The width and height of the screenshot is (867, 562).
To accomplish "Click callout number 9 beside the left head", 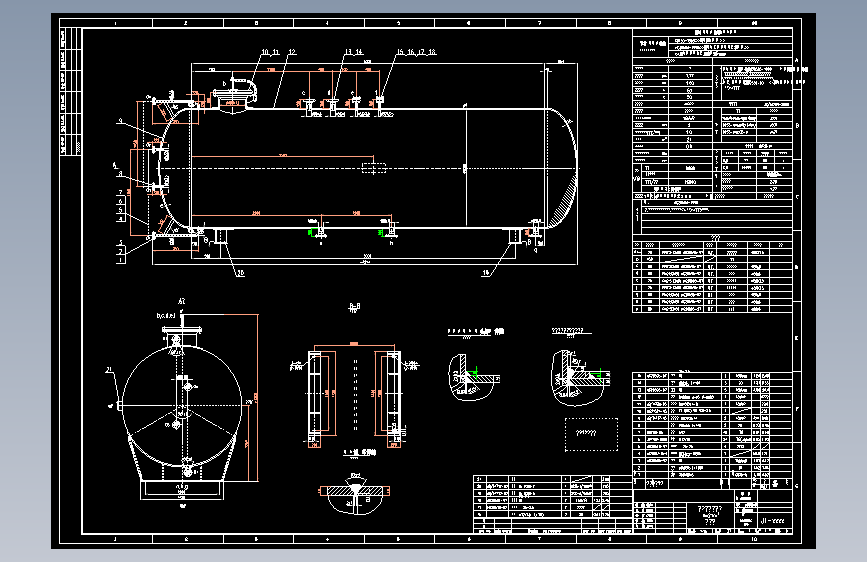I will [x=119, y=121].
